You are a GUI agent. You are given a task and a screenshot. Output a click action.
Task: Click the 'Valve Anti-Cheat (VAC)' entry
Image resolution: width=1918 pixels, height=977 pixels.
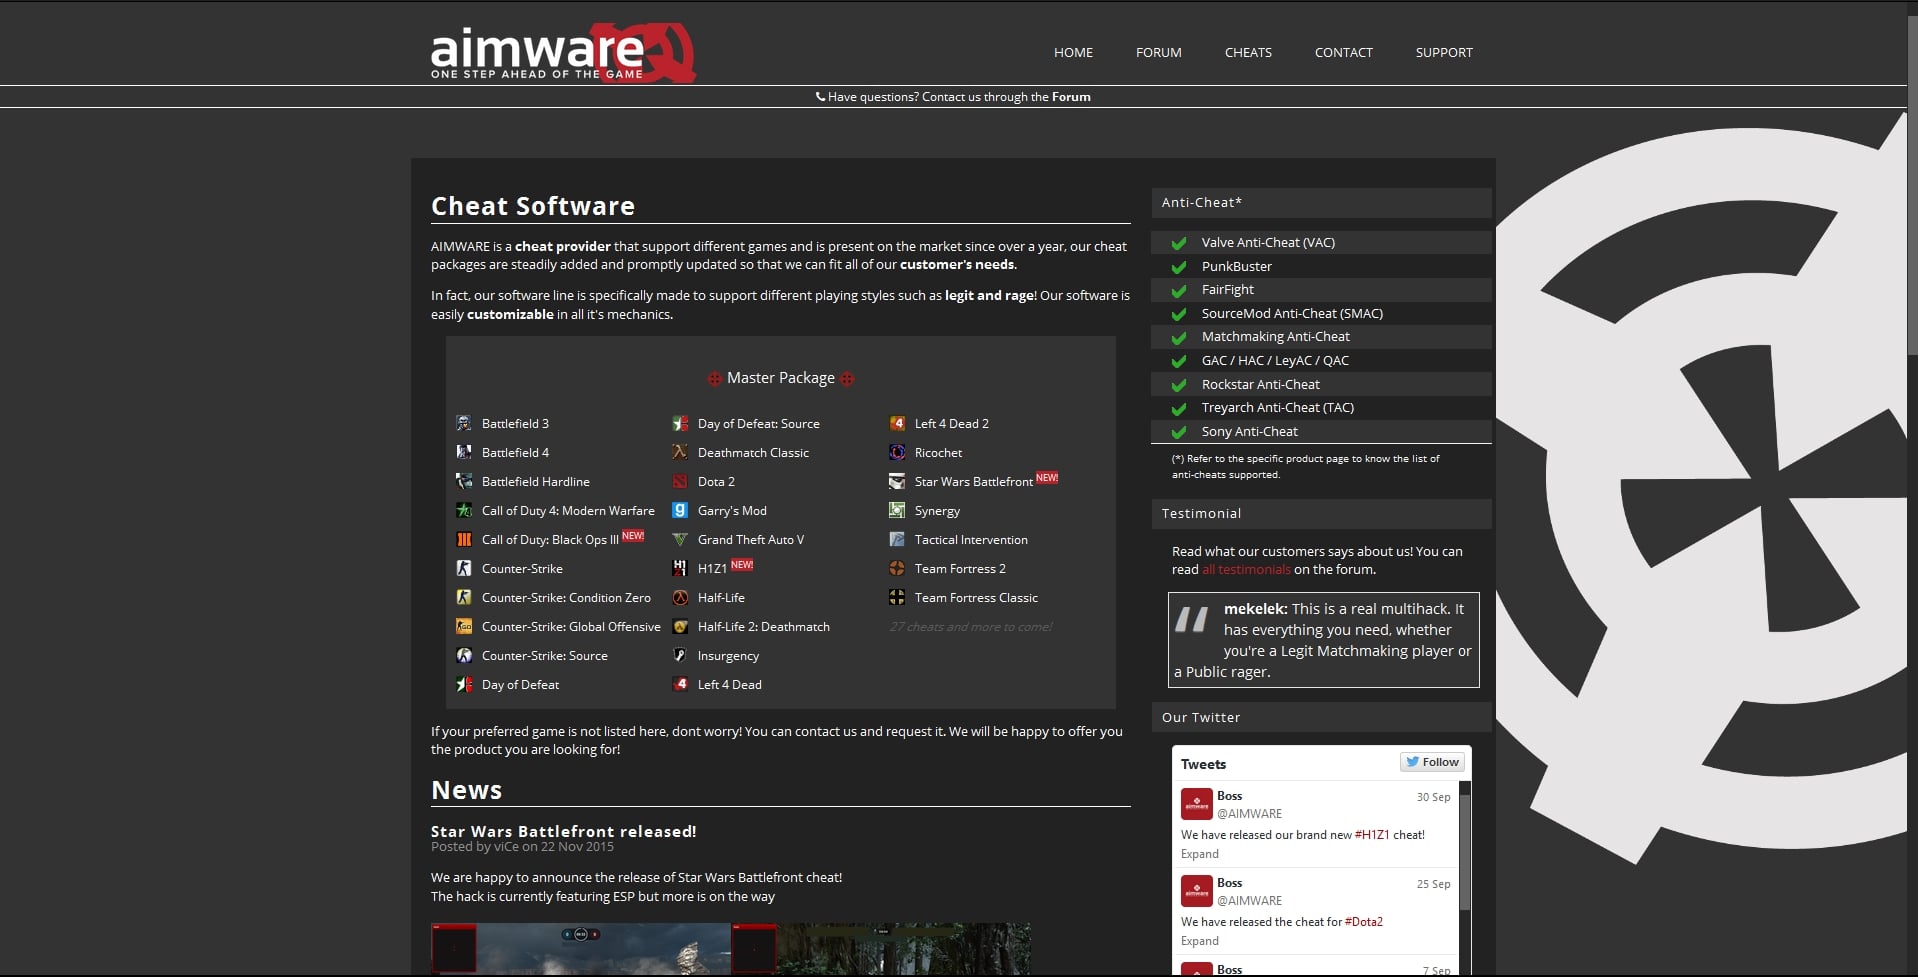point(1321,243)
